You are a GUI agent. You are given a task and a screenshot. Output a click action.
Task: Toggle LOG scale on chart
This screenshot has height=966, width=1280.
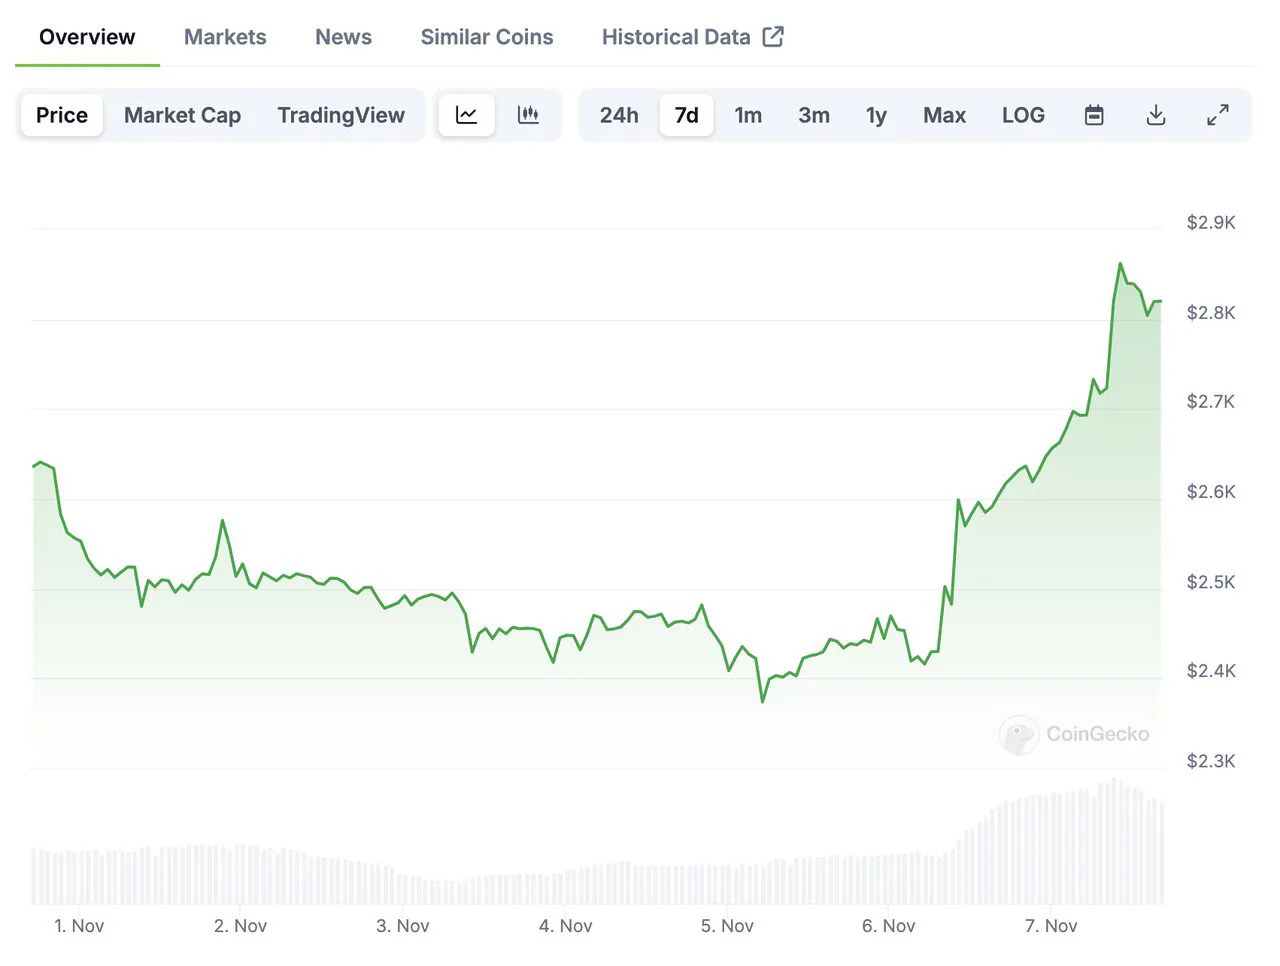coord(1023,115)
